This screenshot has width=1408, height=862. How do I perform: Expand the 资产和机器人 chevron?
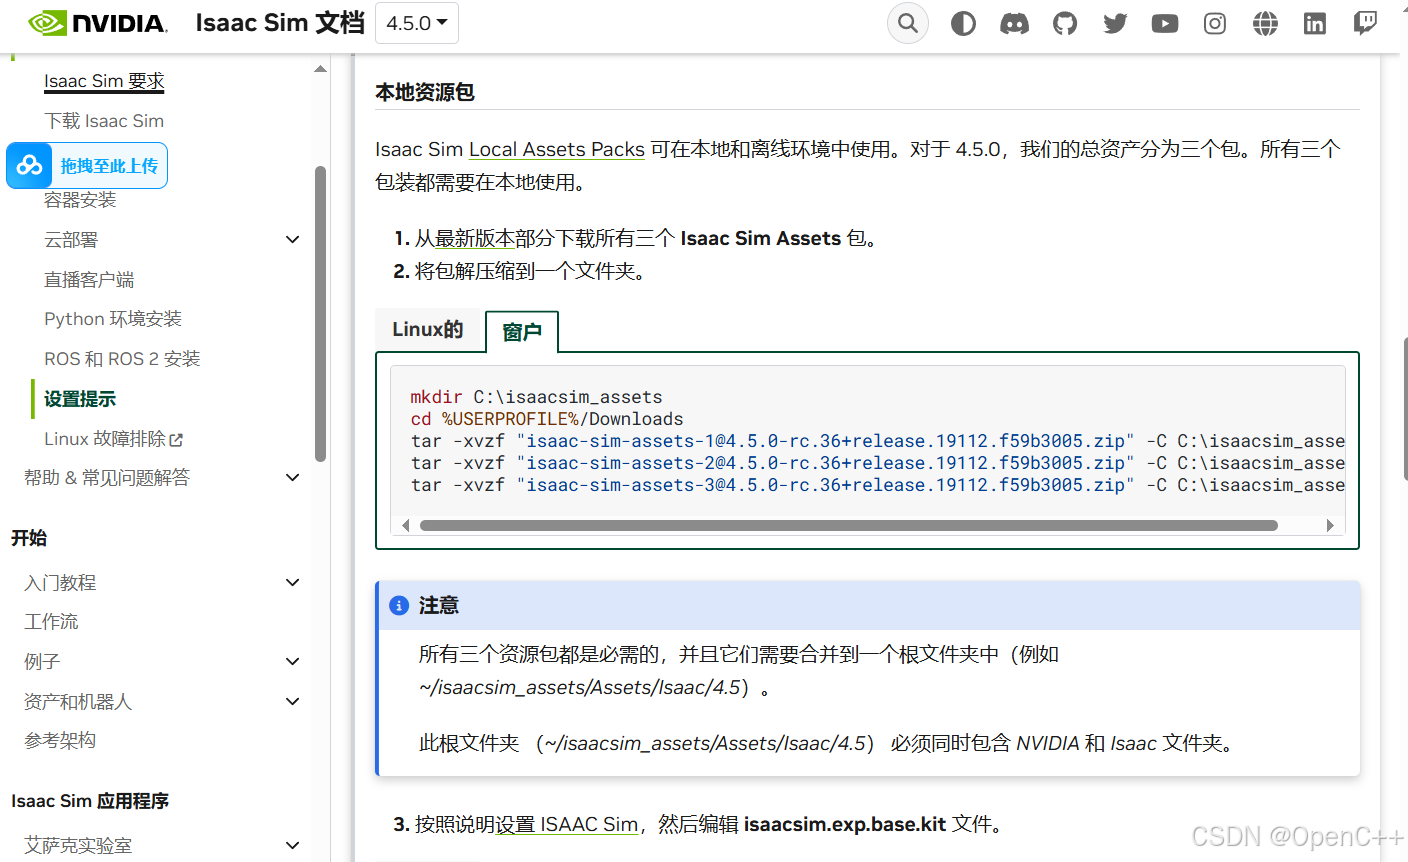pyautogui.click(x=293, y=702)
